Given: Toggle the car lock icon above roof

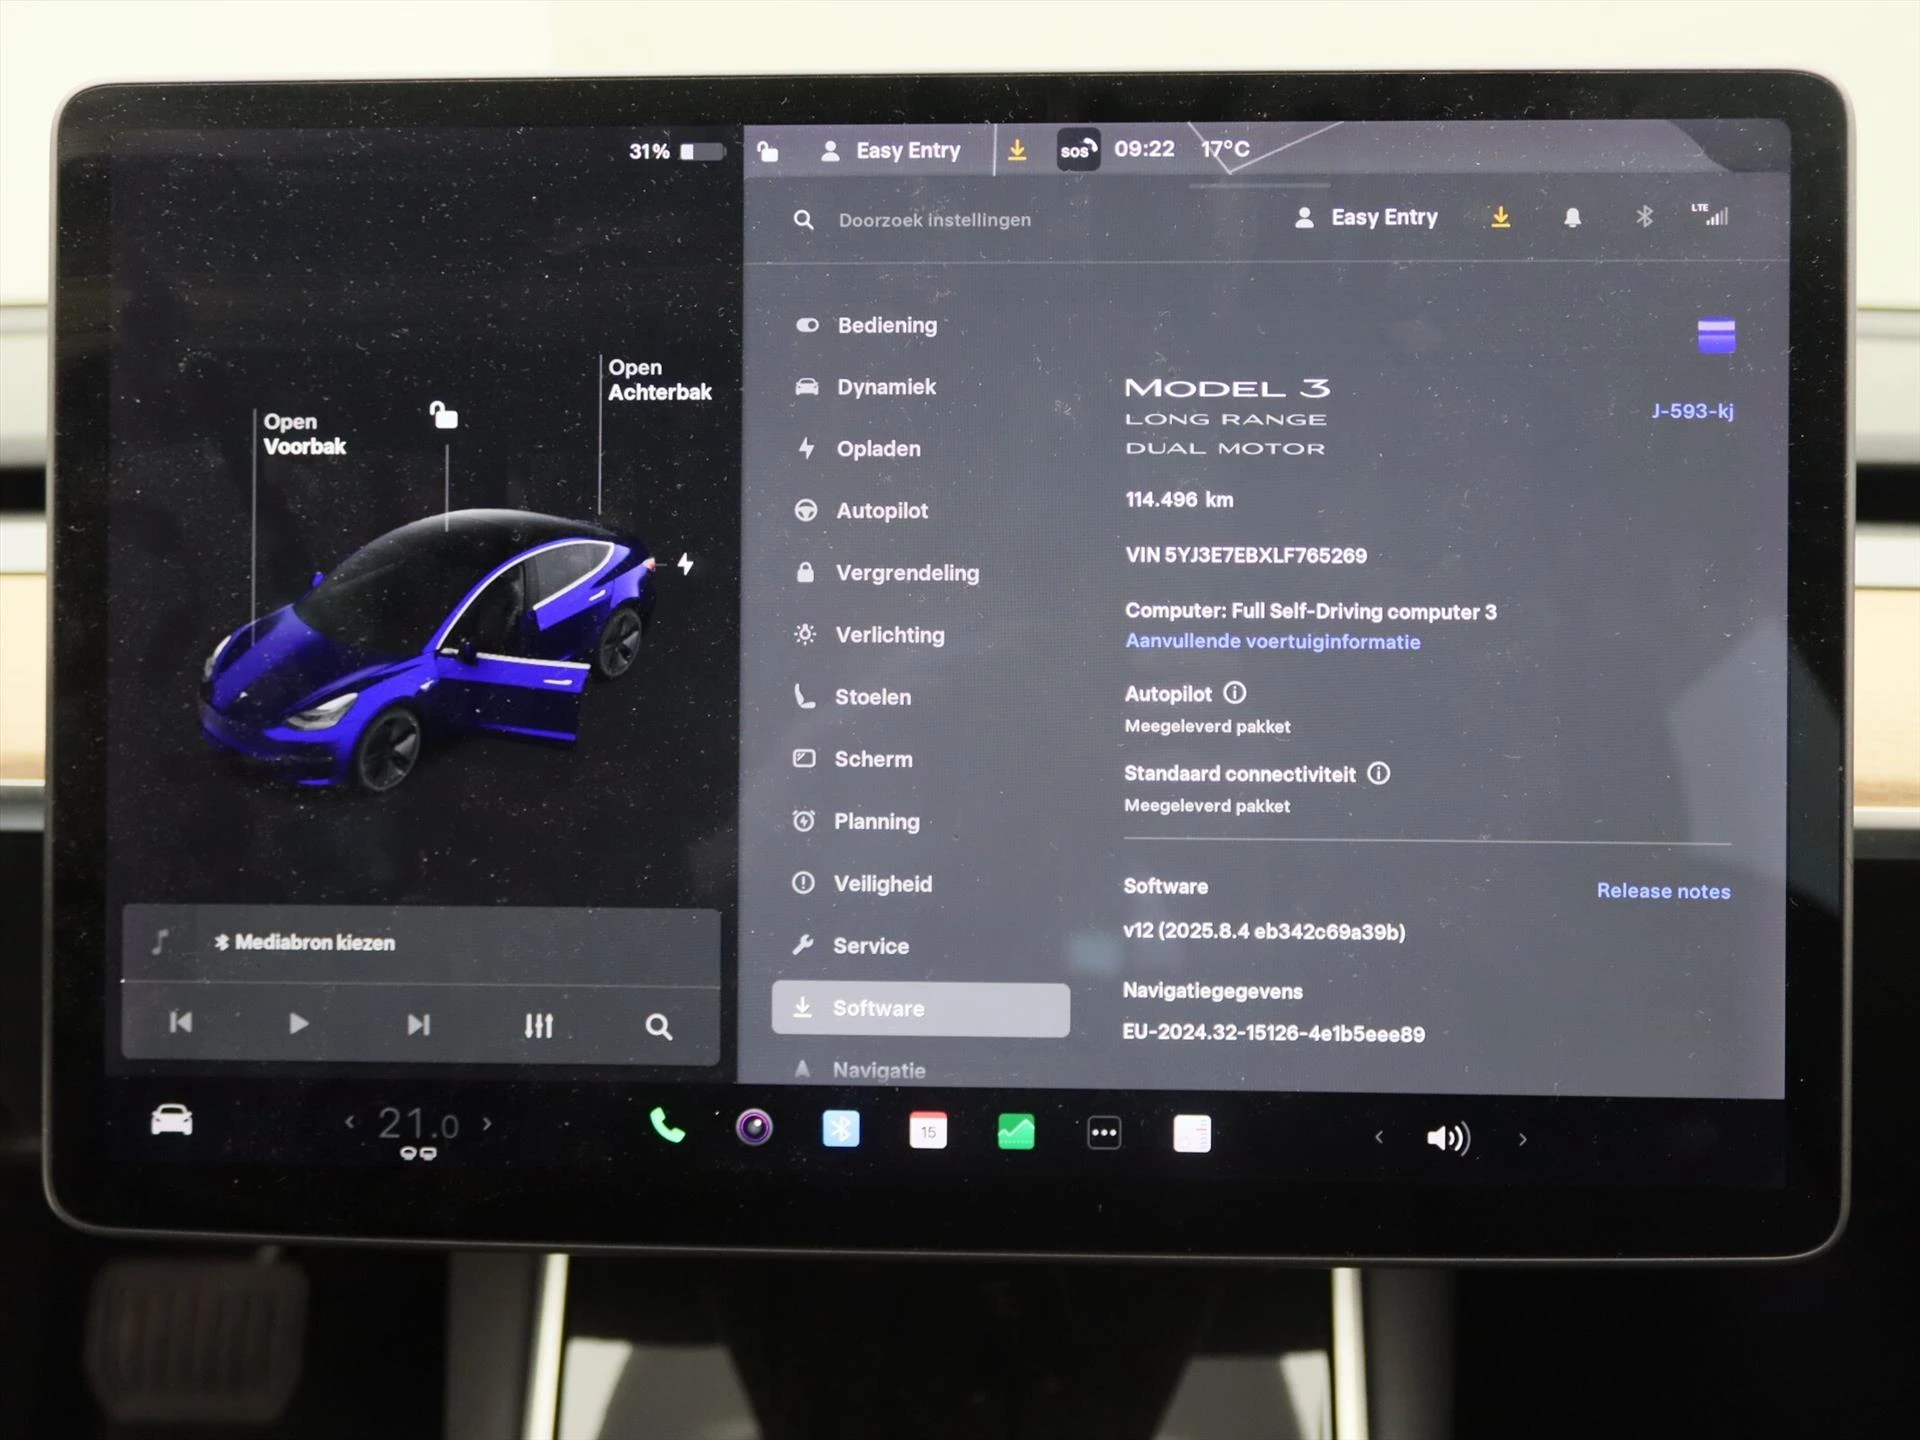Looking at the screenshot, I should point(443,414).
